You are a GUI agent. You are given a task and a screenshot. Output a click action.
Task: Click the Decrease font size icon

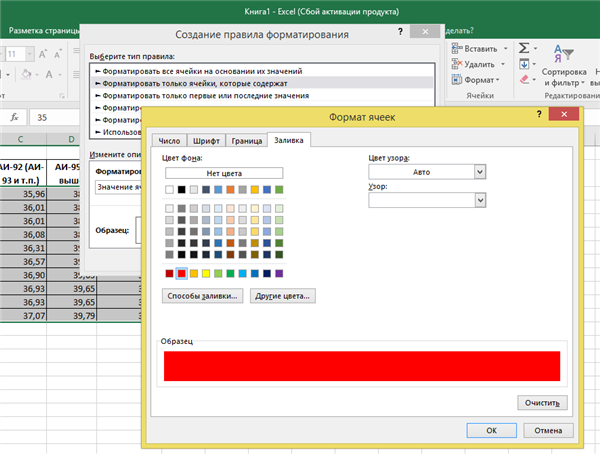click(57, 54)
